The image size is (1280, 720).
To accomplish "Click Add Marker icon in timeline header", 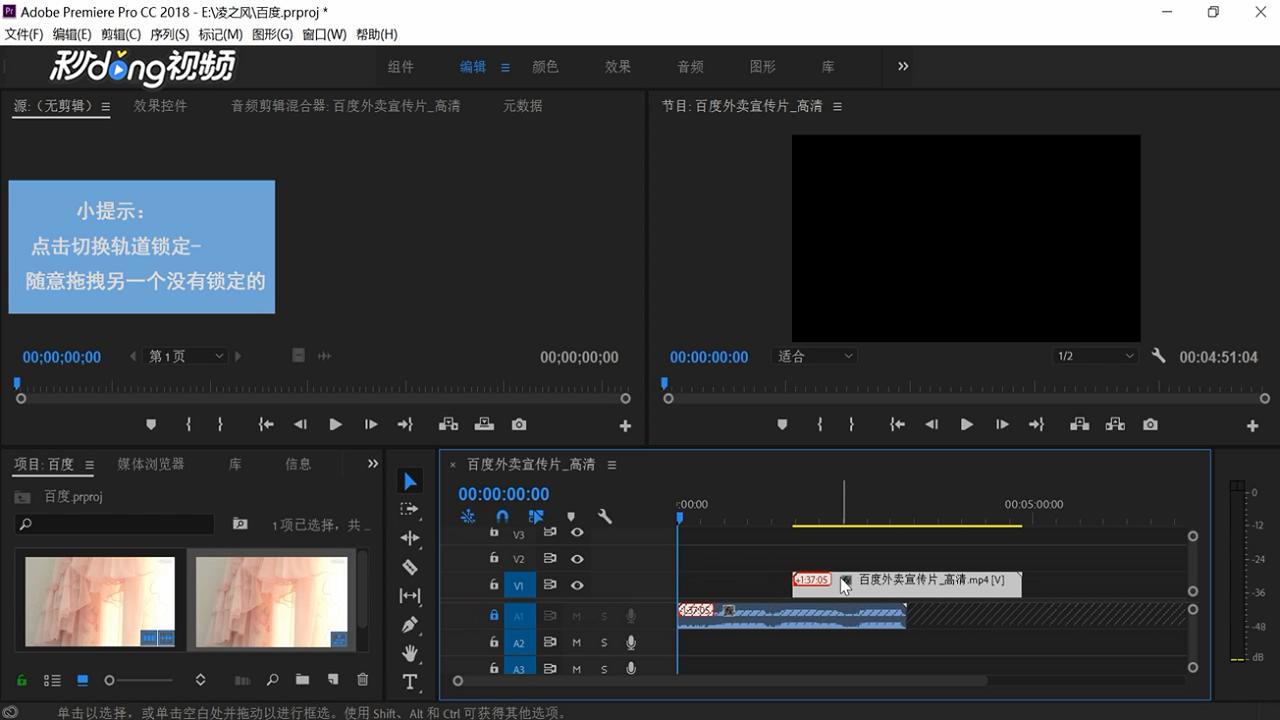I will tap(571, 517).
